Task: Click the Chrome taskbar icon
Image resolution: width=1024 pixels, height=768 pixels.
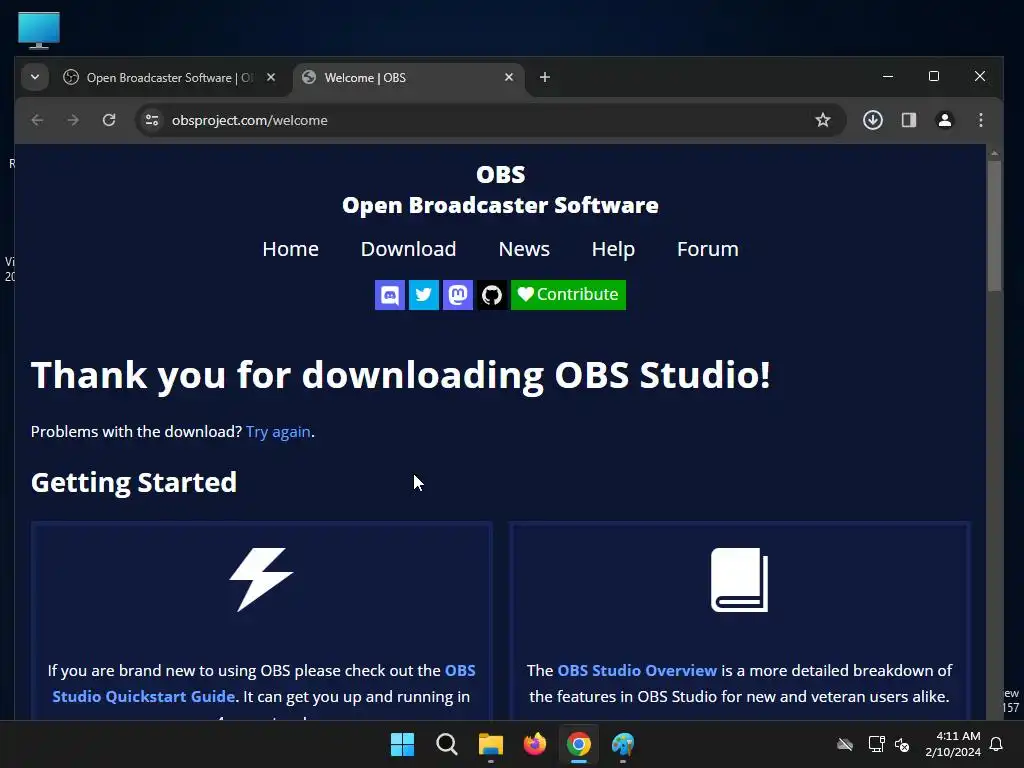Action: coord(579,744)
